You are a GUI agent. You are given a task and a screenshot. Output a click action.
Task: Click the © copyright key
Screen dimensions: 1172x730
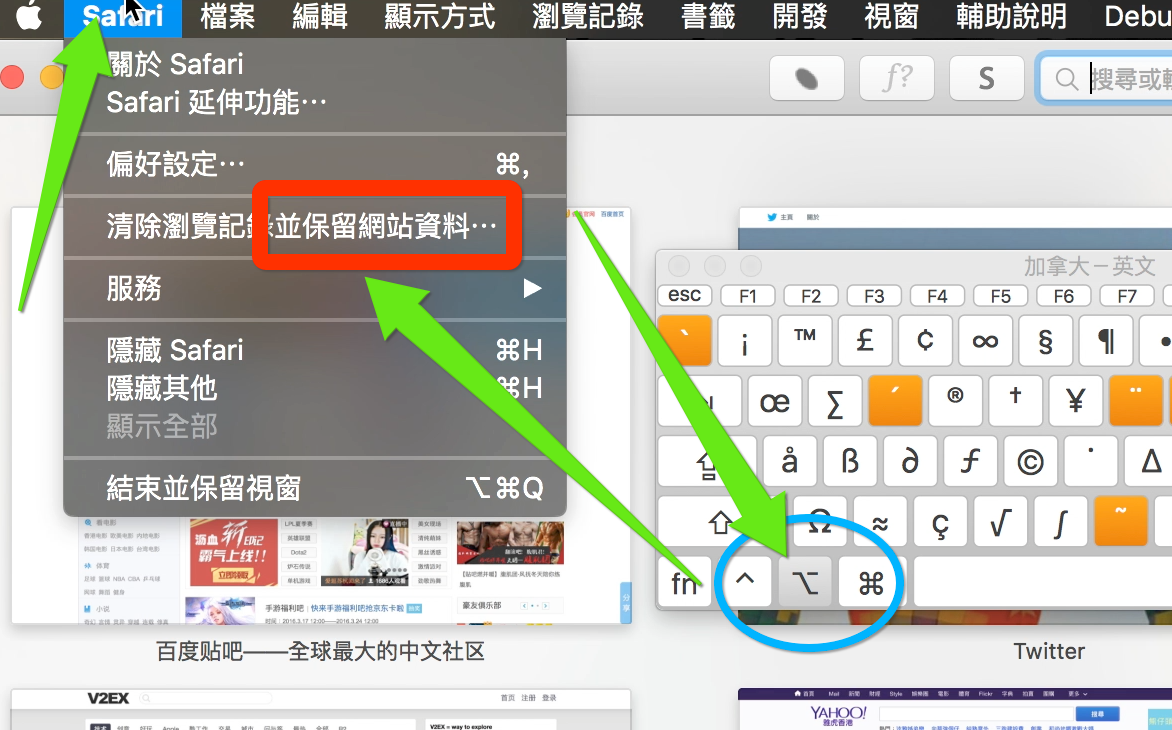pyautogui.click(x=1031, y=462)
